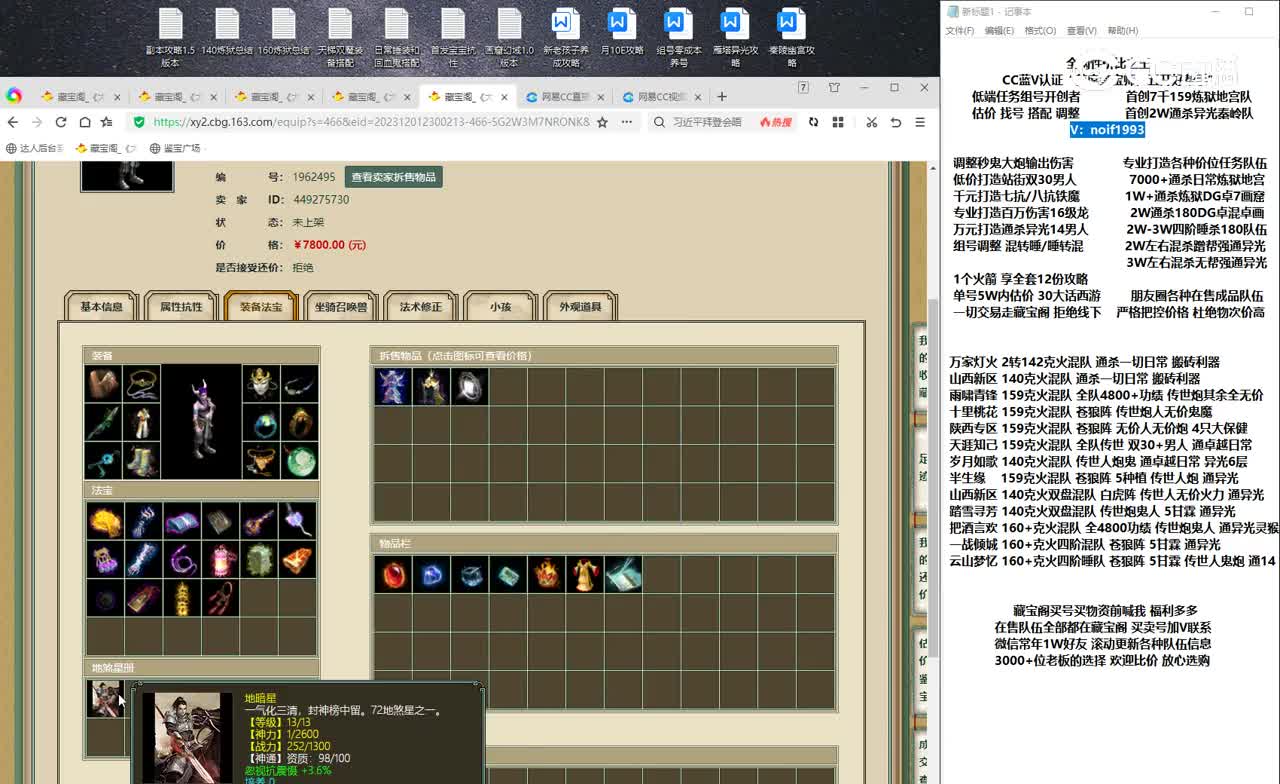
Task: Switch to the 网易CC视频 browser tab
Action: [660, 97]
